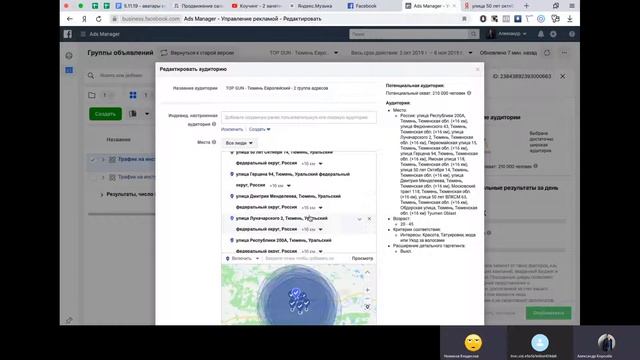Click the pin icon for улица Герцена 94
This screenshot has width=640, height=360.
point(232,174)
